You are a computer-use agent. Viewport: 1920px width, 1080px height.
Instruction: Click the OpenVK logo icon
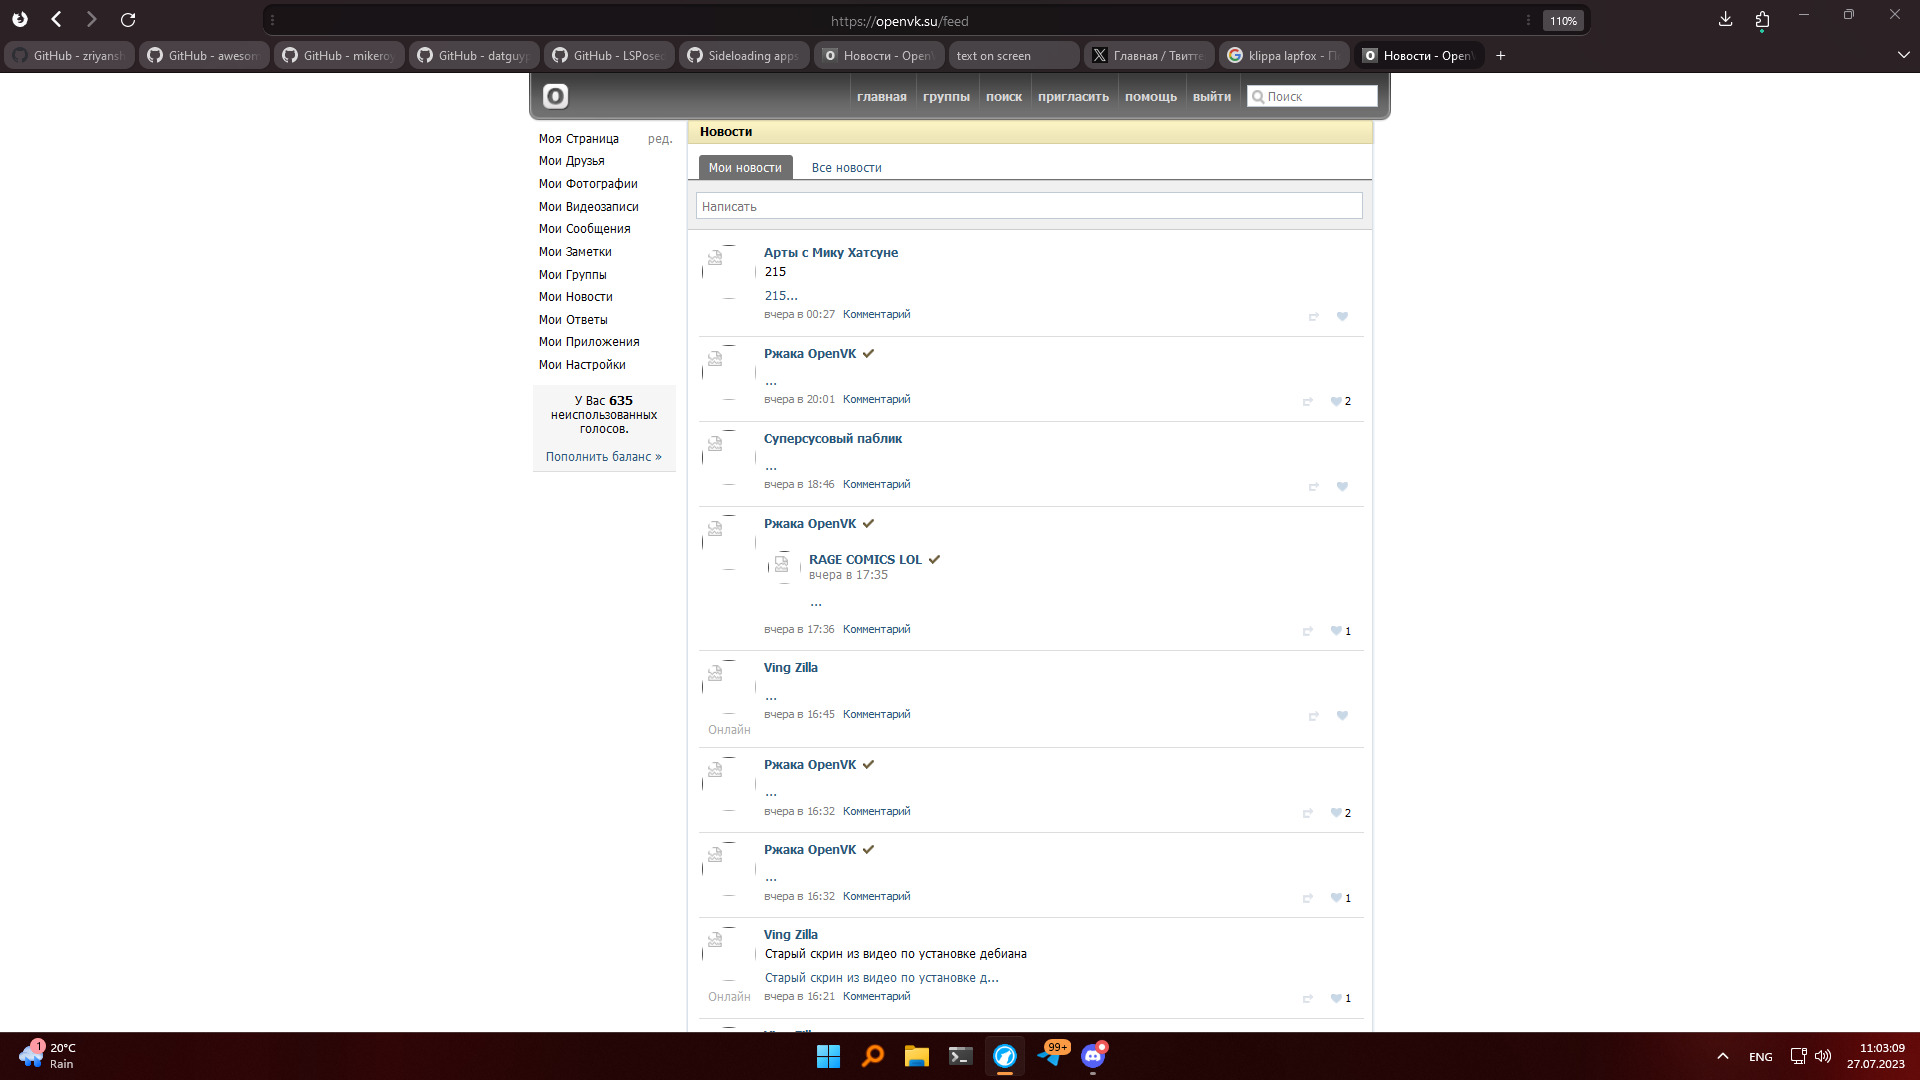pos(555,96)
